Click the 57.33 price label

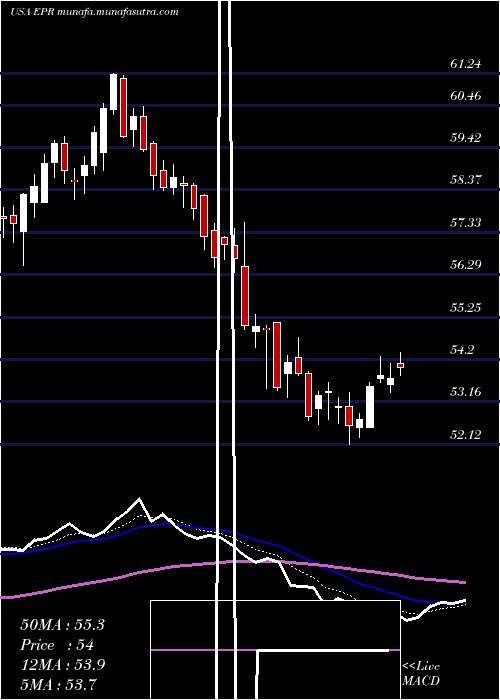466,222
